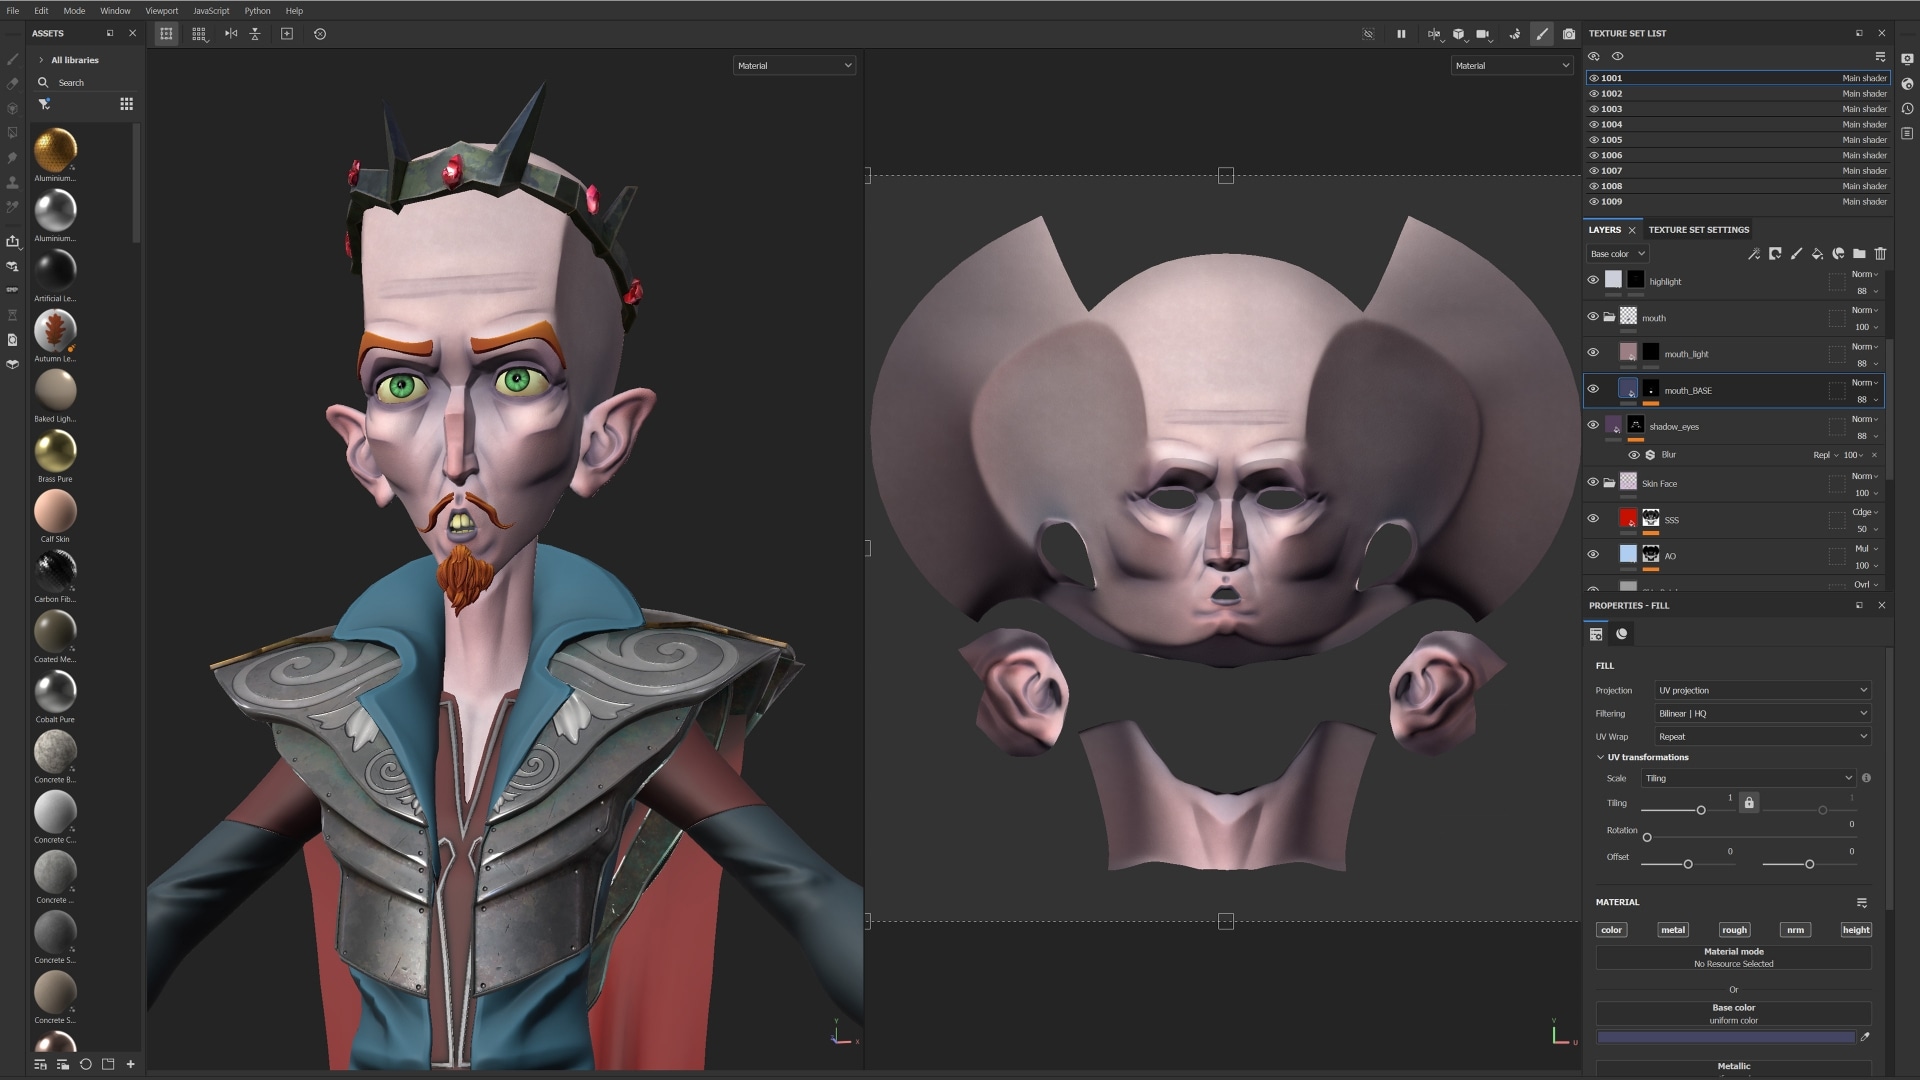This screenshot has height=1080, width=1920.
Task: Add a fill layer with bucket icon
Action: 1817,254
